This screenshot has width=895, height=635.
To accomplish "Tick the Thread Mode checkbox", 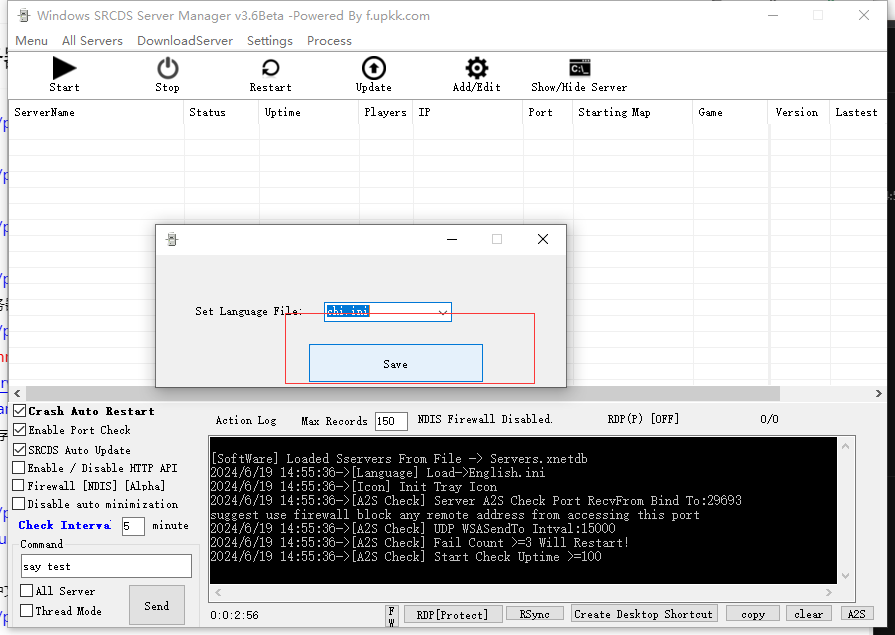I will [27, 610].
